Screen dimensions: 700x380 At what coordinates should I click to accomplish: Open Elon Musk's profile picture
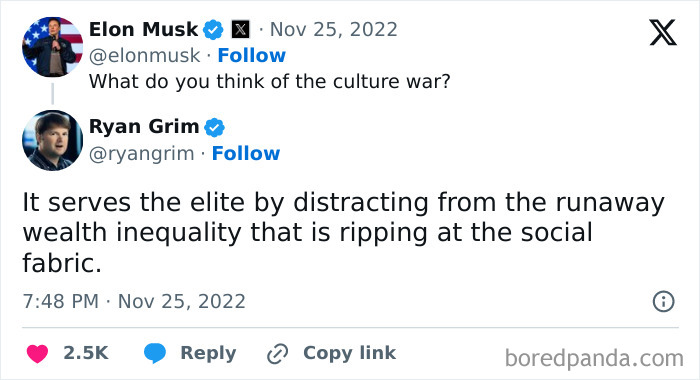point(53,47)
